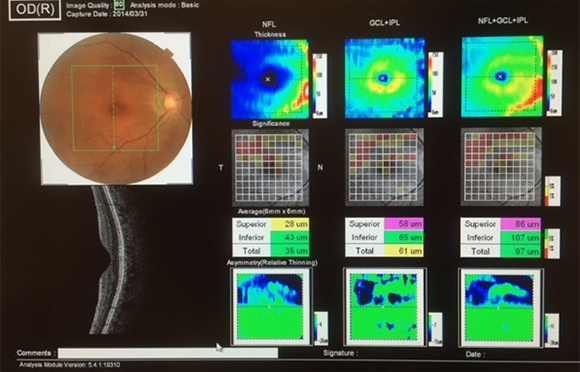This screenshot has width=580, height=372.
Task: Click the GCL+IPL Total 61 um cell
Action: click(x=404, y=251)
